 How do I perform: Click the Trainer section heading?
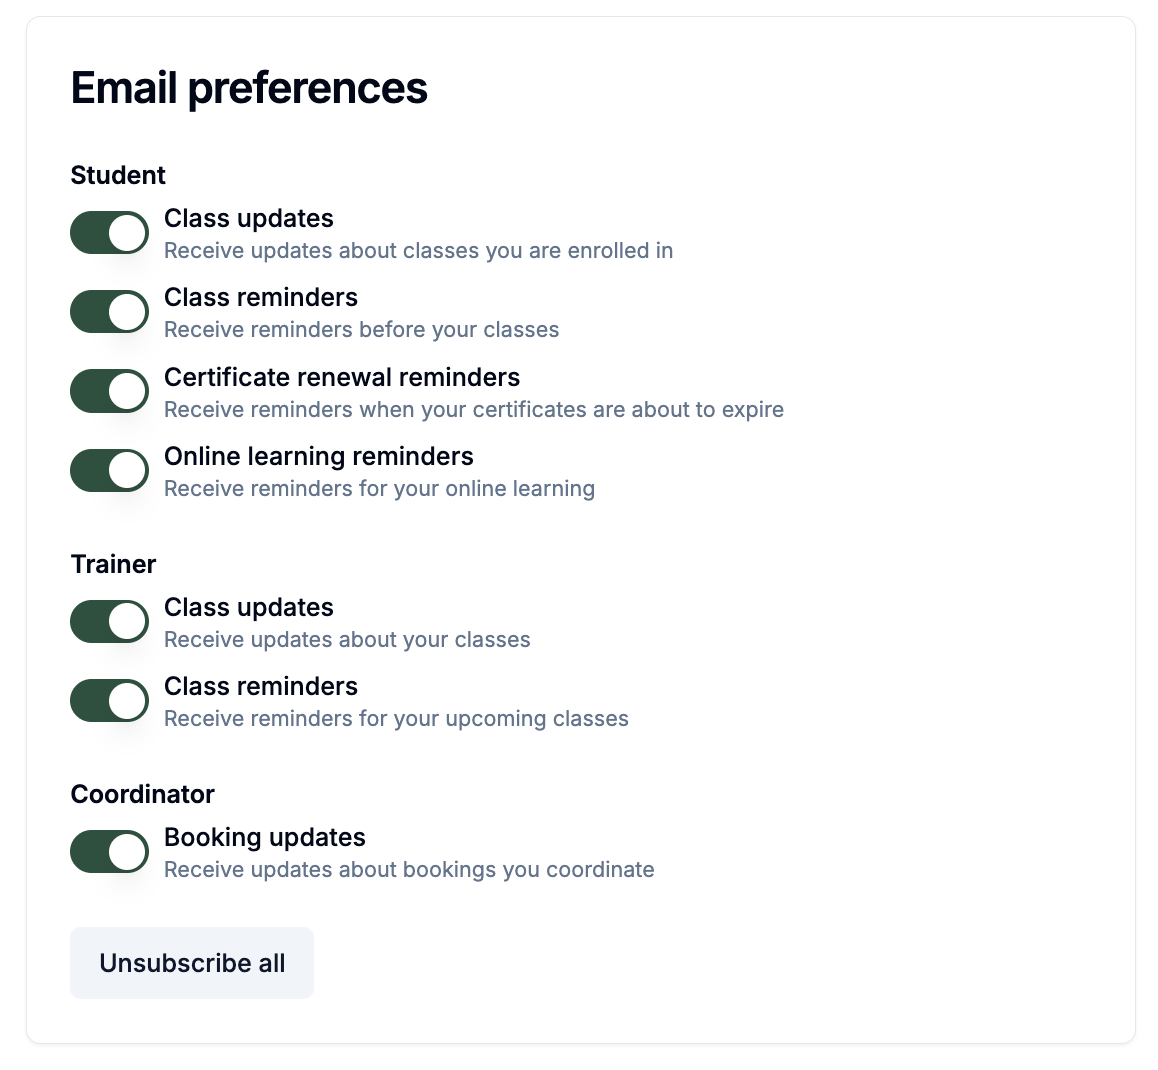click(113, 564)
